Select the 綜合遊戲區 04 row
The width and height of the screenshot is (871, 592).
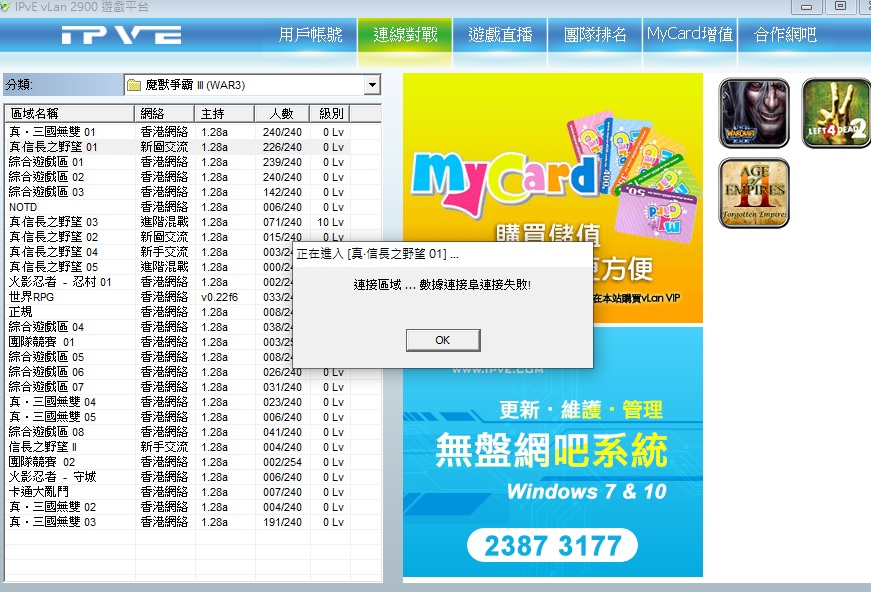[150, 327]
